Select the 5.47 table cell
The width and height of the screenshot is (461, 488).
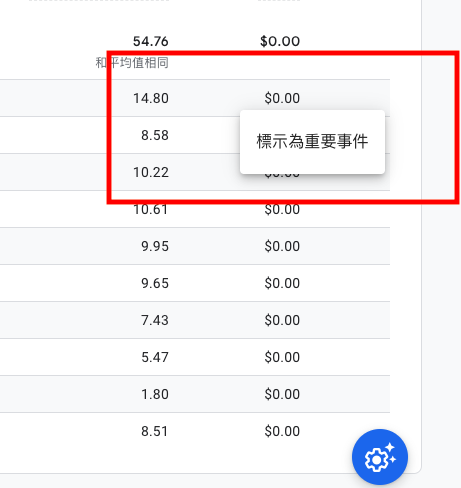click(x=155, y=357)
